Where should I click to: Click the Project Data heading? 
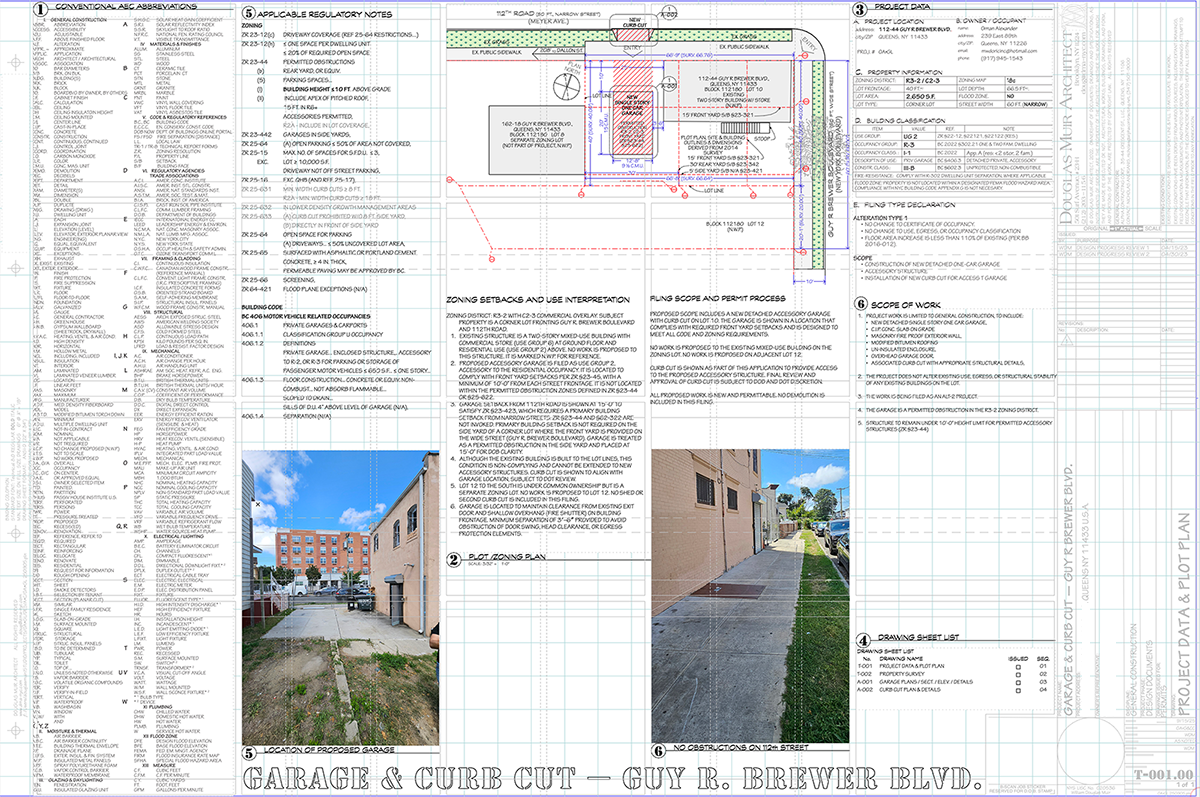(x=902, y=9)
